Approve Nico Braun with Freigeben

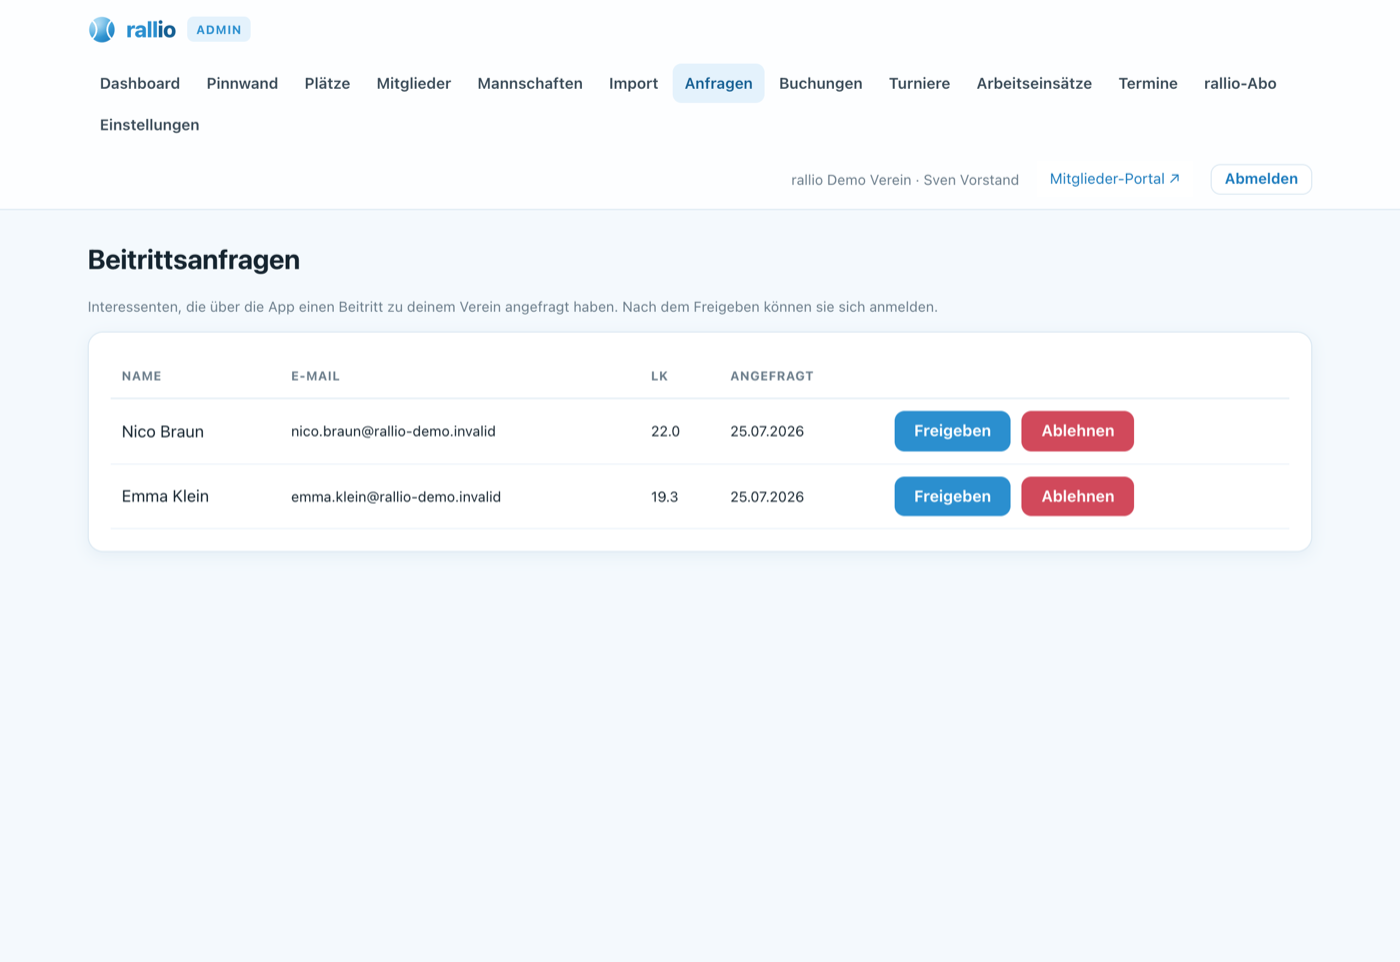coord(952,431)
